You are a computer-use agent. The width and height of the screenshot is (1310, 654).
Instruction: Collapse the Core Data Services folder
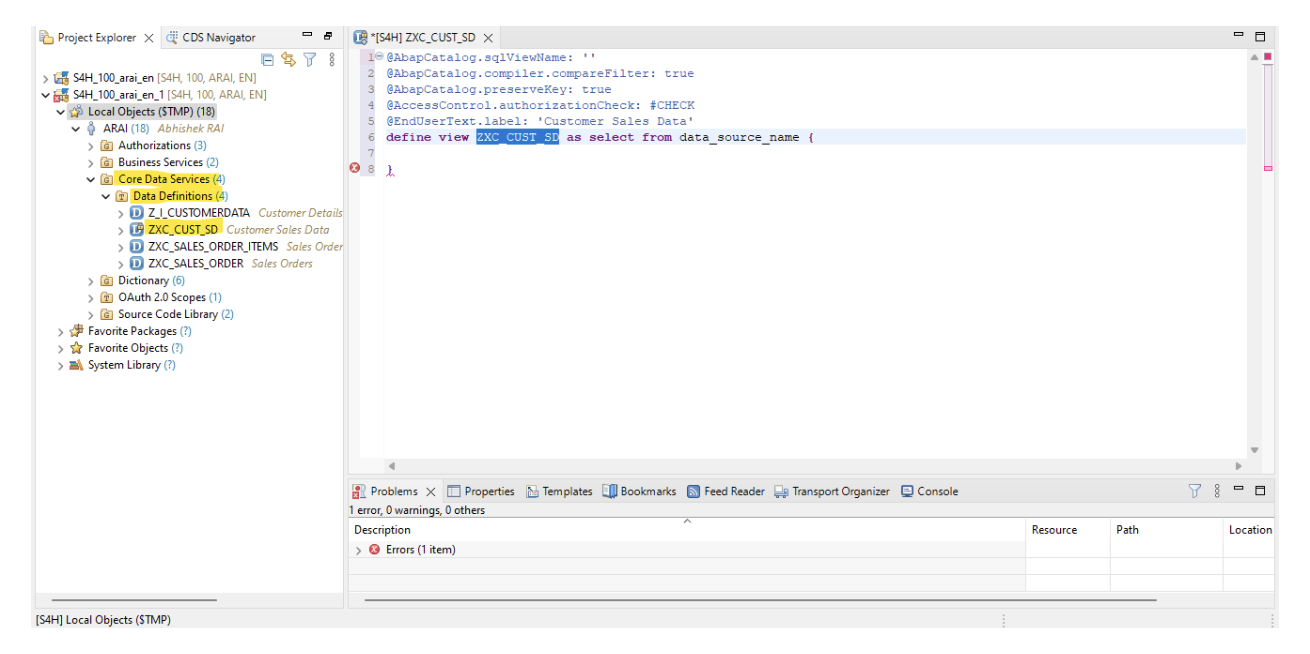(x=91, y=180)
